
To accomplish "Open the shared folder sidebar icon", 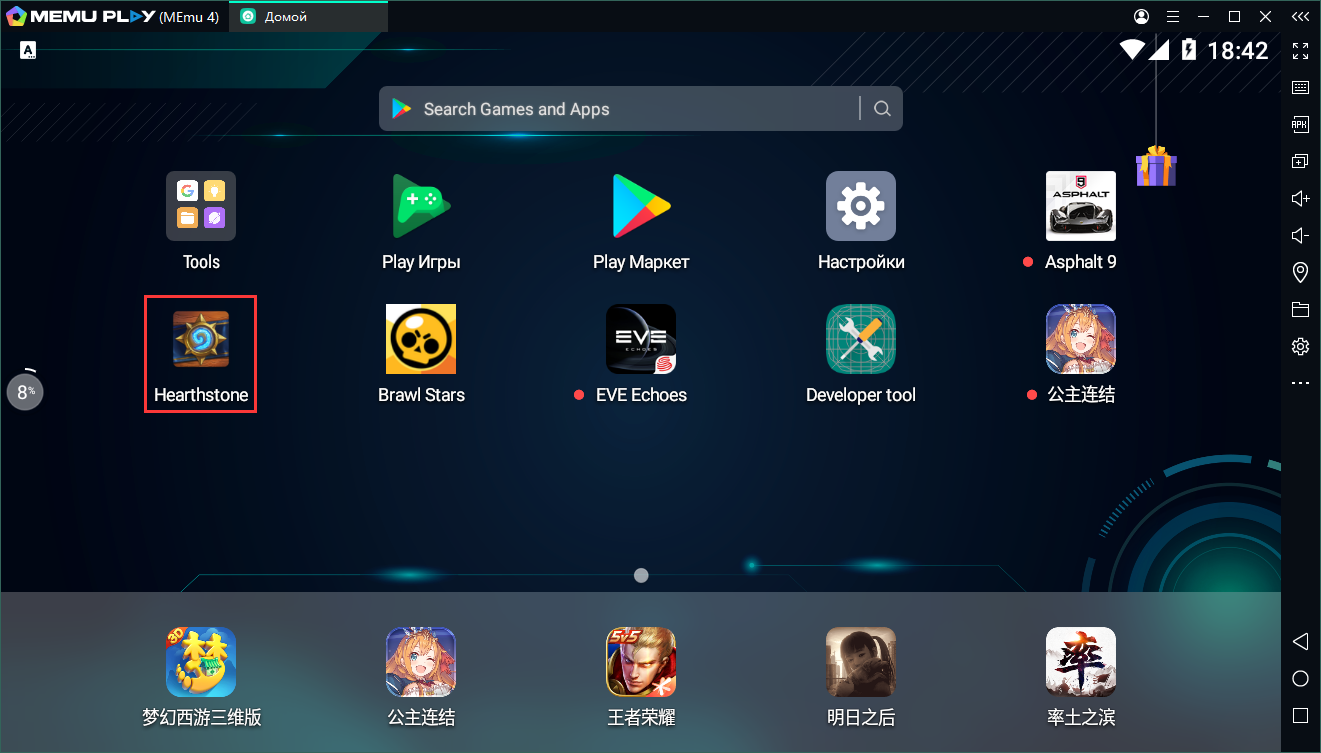I will tap(1300, 309).
